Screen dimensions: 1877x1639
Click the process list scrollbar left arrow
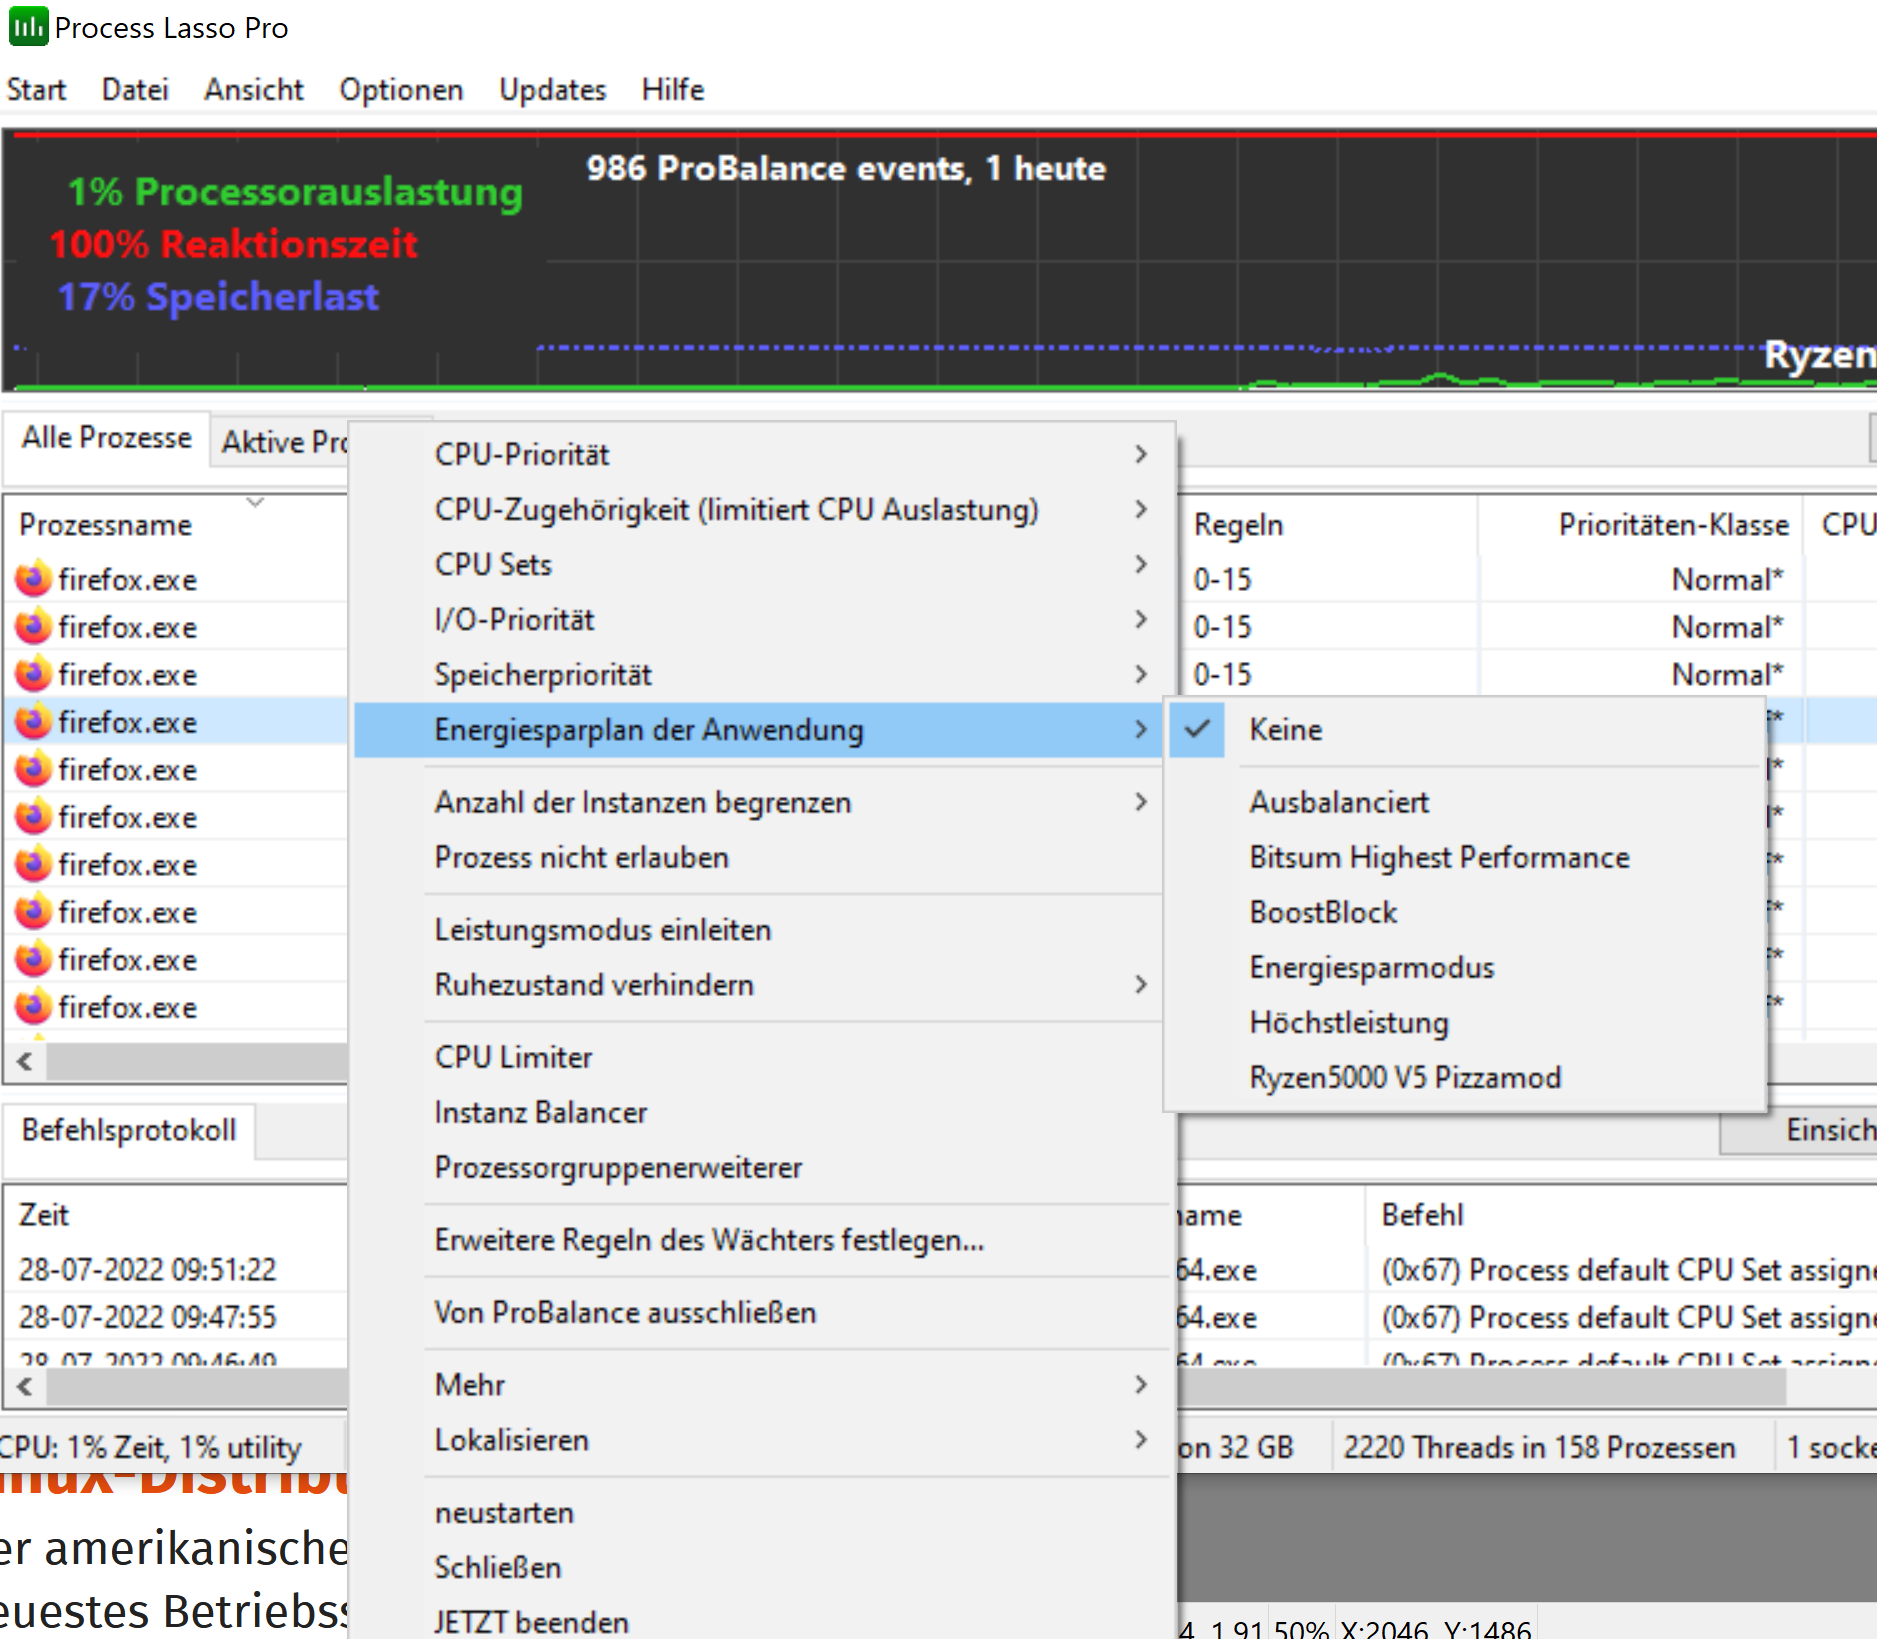tap(26, 1061)
